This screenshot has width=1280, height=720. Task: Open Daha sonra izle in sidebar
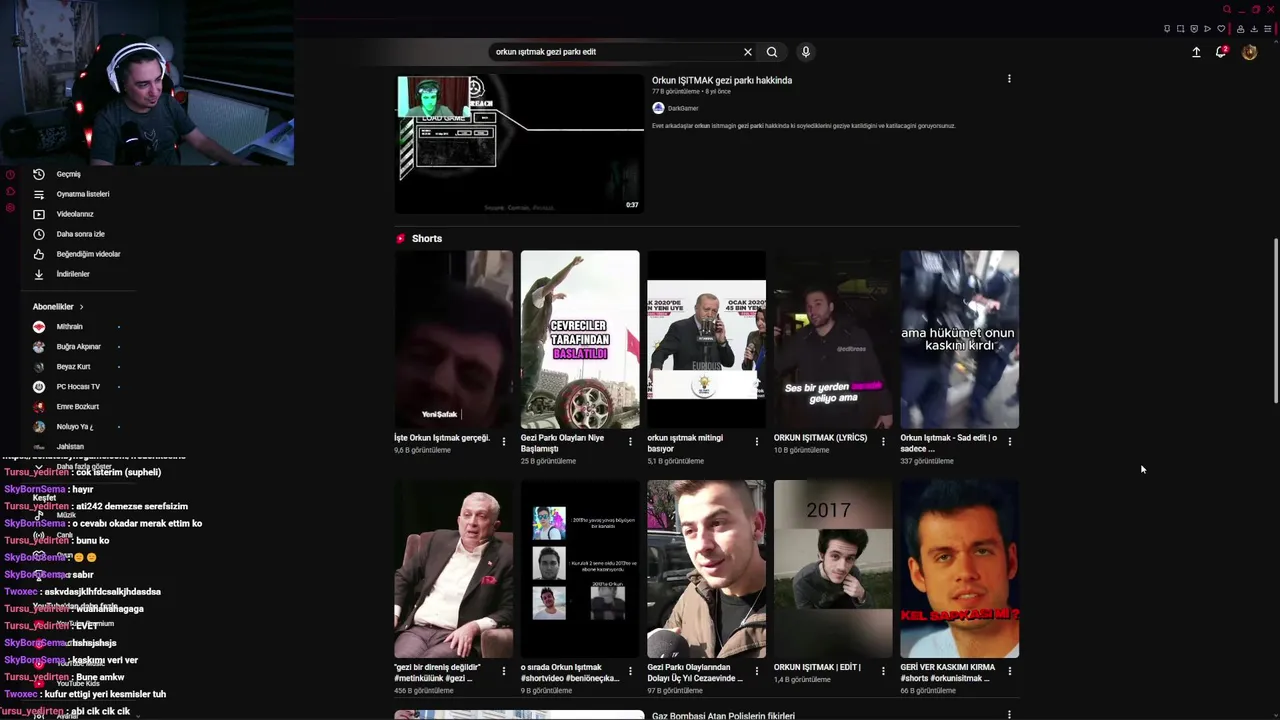tap(80, 234)
